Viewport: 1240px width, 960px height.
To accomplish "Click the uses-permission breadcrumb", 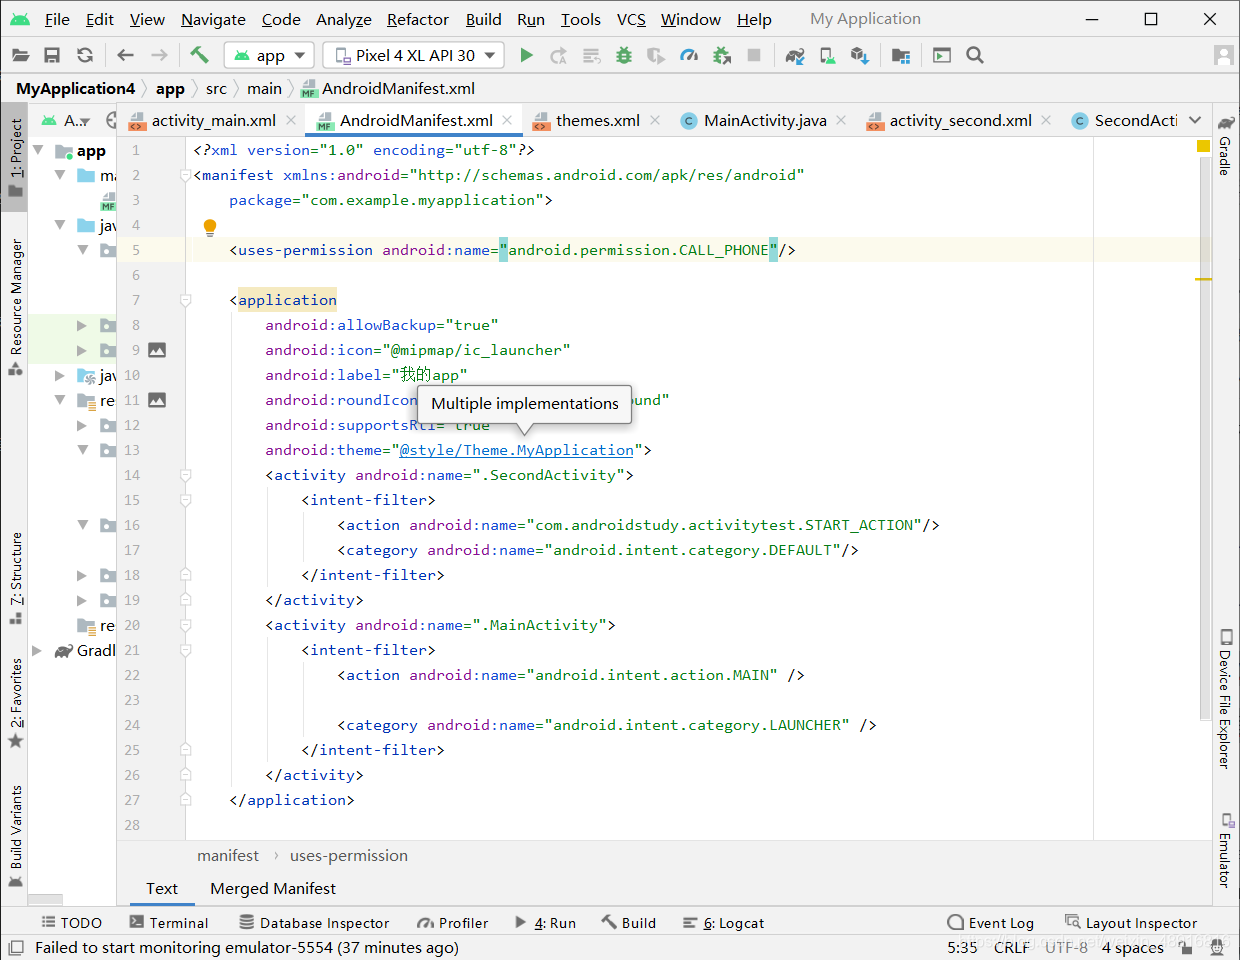I will coord(348,855).
